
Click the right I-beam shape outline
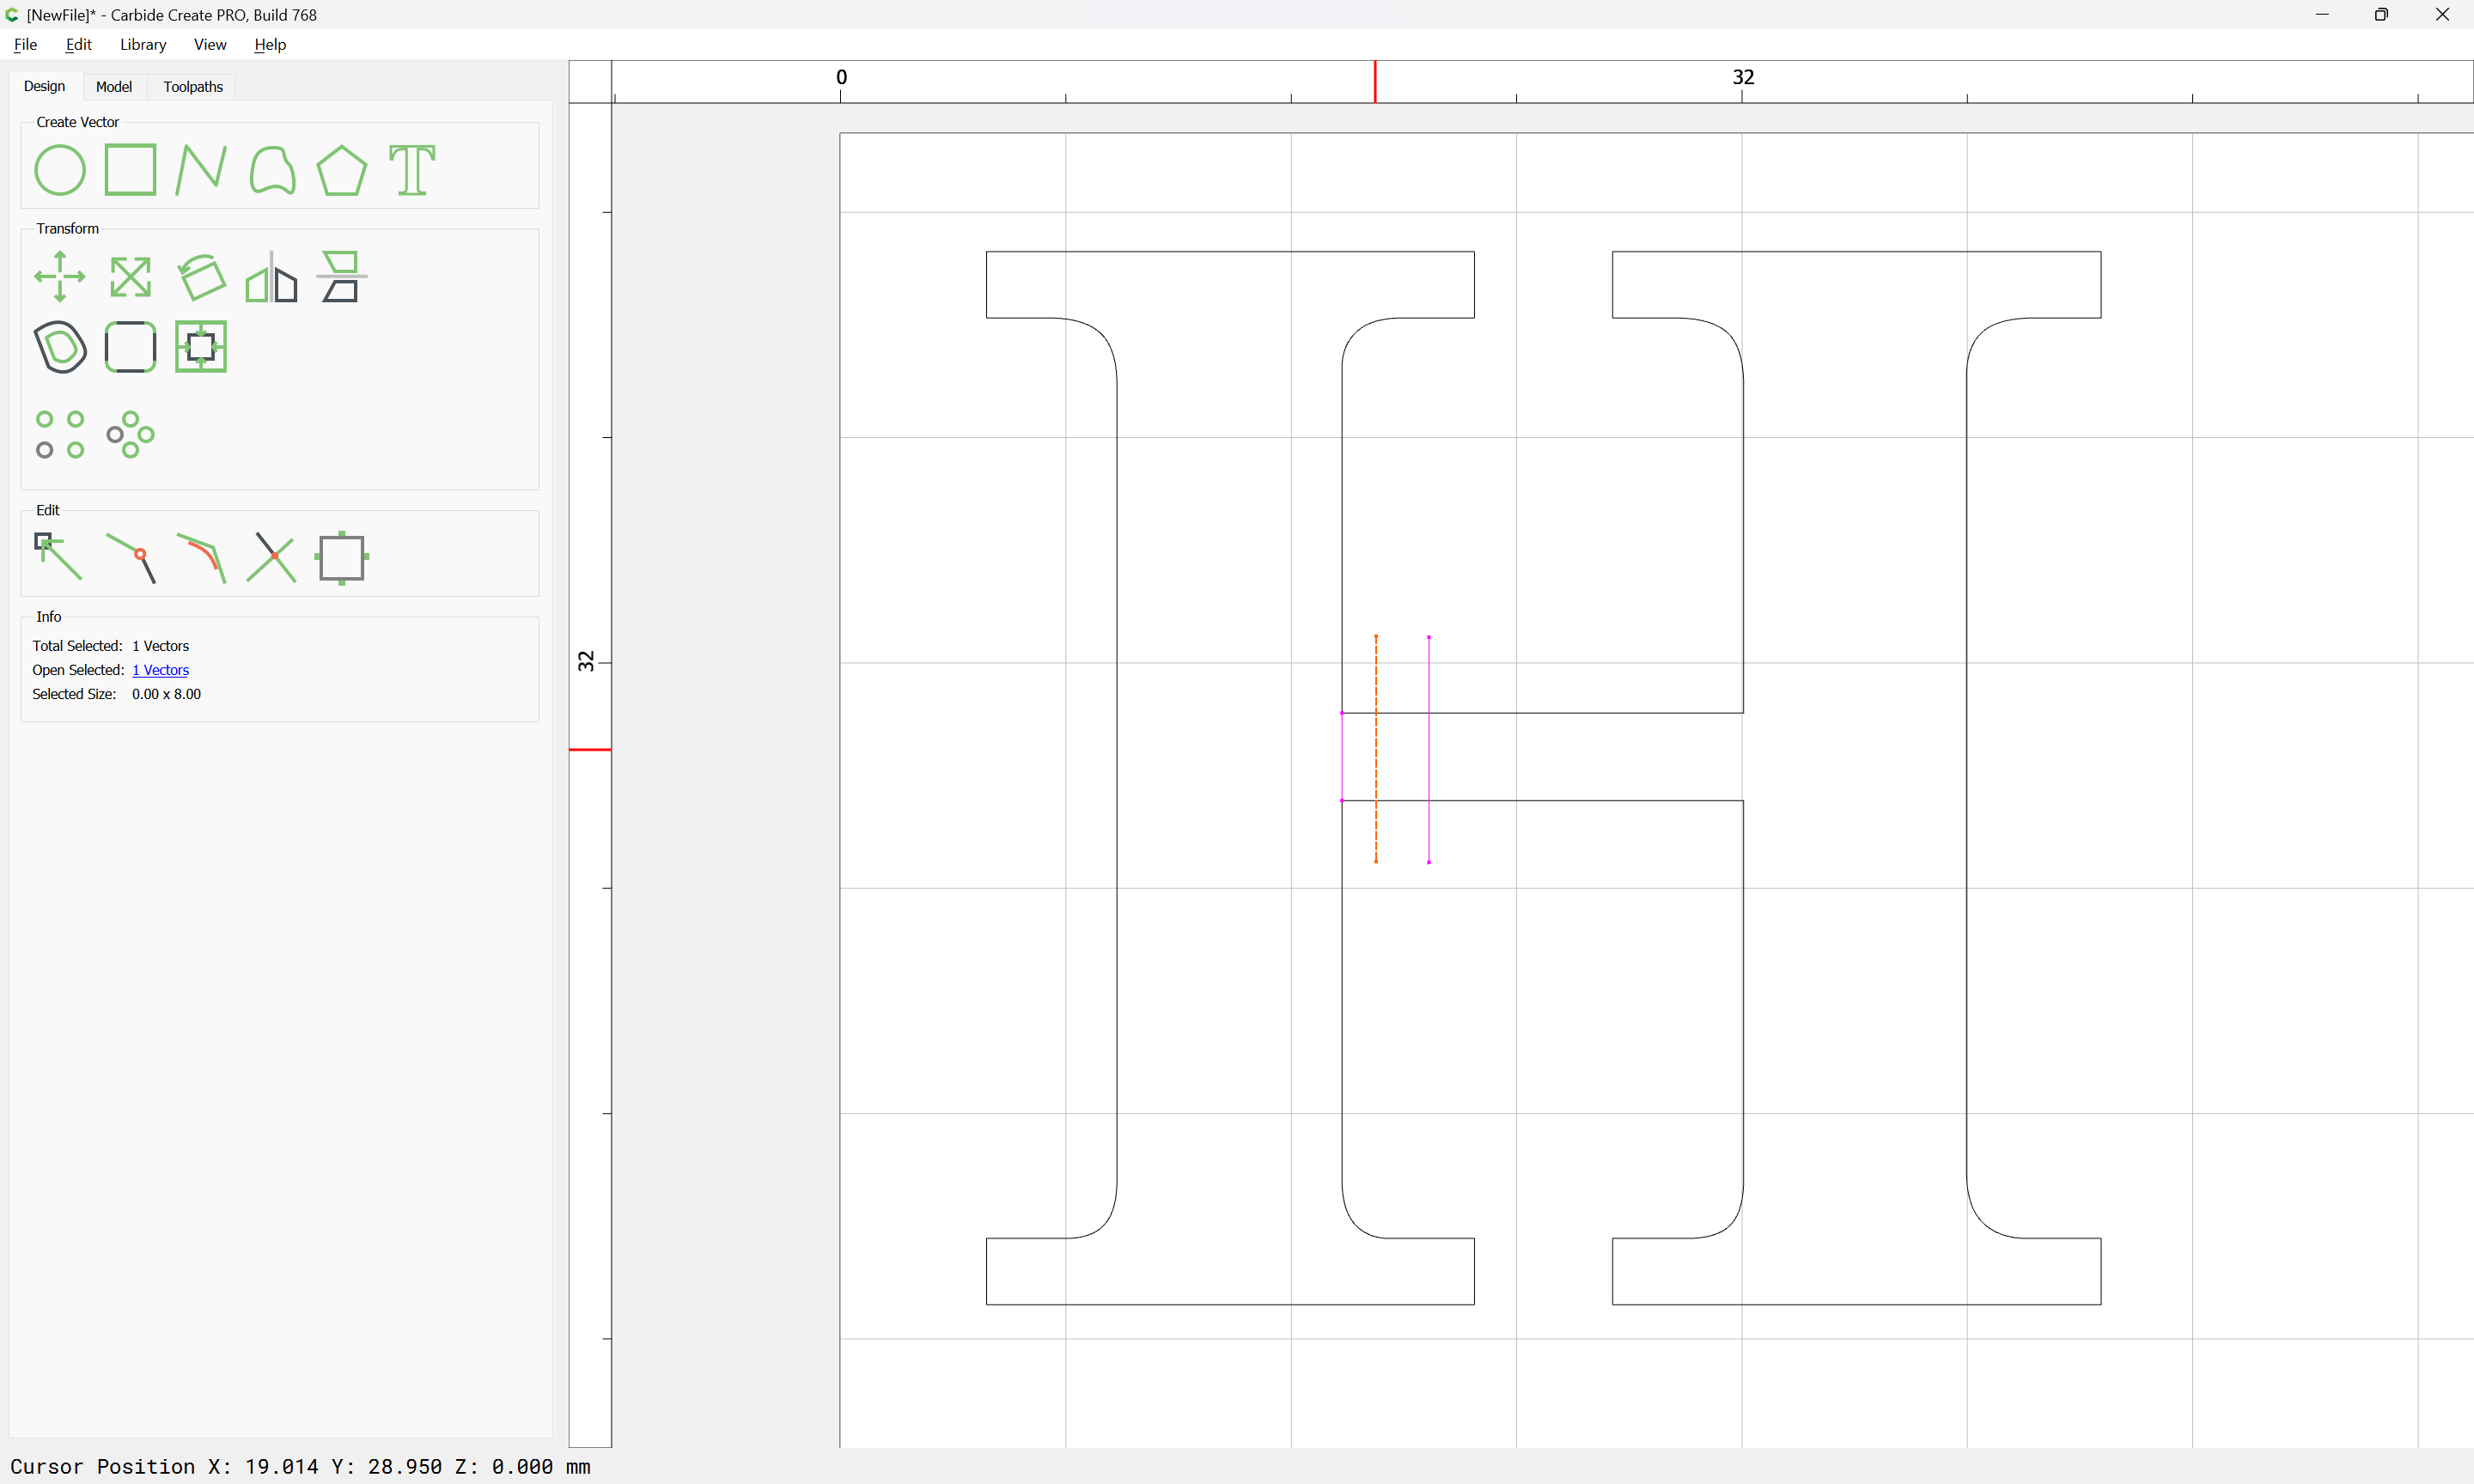(1966, 778)
